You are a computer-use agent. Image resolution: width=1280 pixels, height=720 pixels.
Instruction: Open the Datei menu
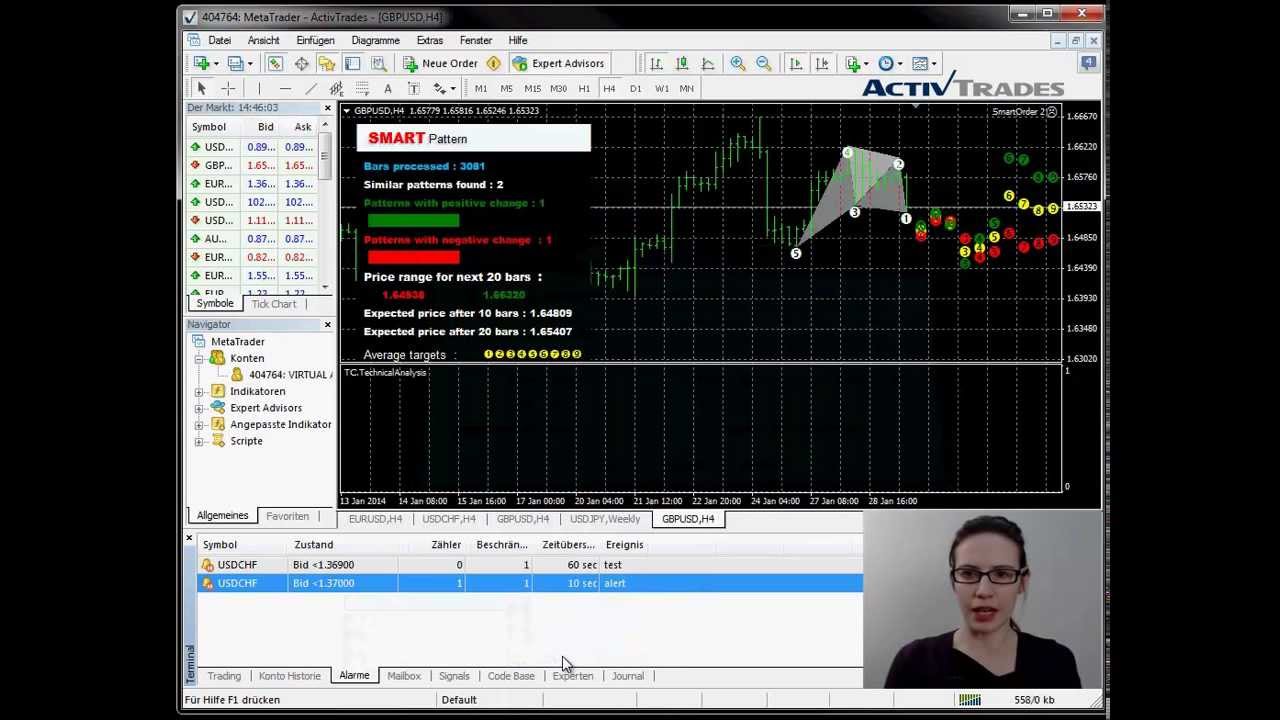(219, 40)
